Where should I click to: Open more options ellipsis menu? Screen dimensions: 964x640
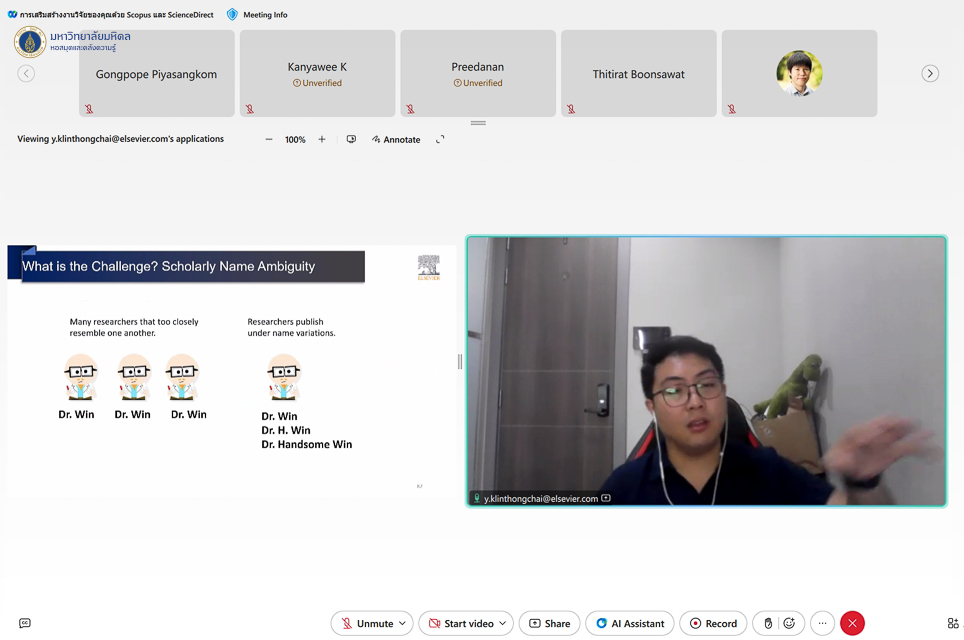[822, 623]
